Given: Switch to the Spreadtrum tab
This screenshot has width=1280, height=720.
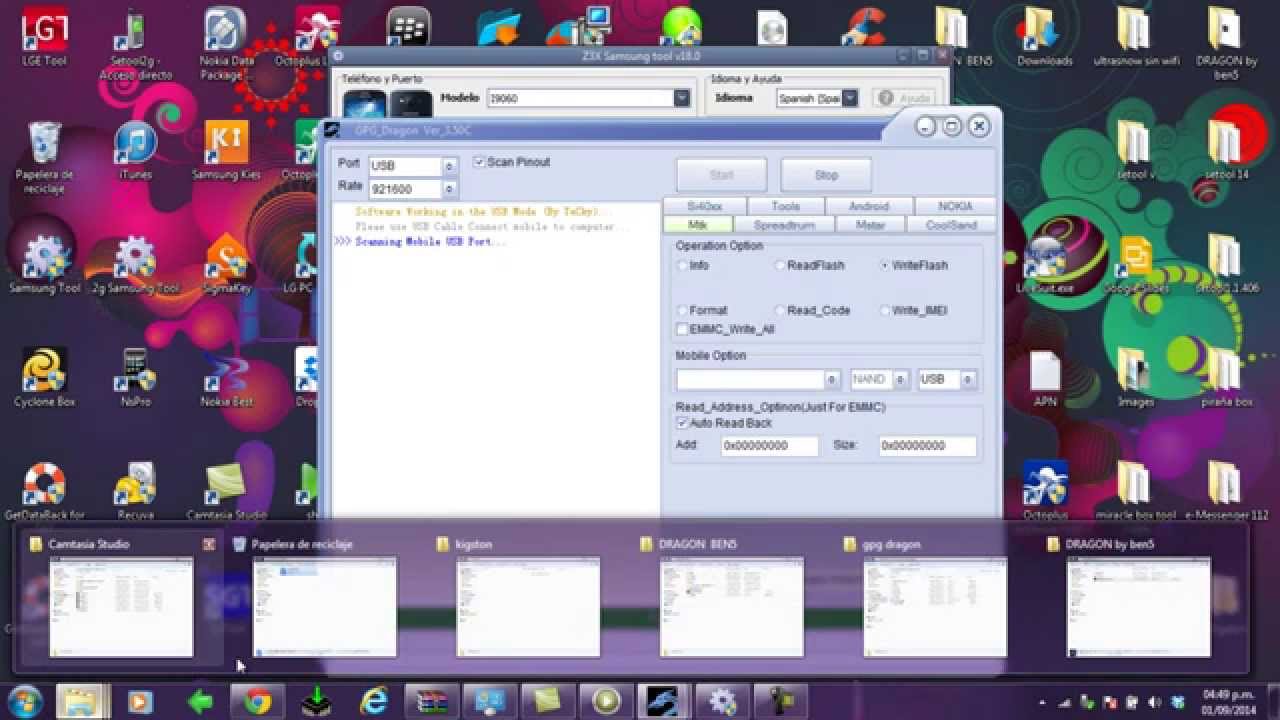Looking at the screenshot, I should pos(784,225).
